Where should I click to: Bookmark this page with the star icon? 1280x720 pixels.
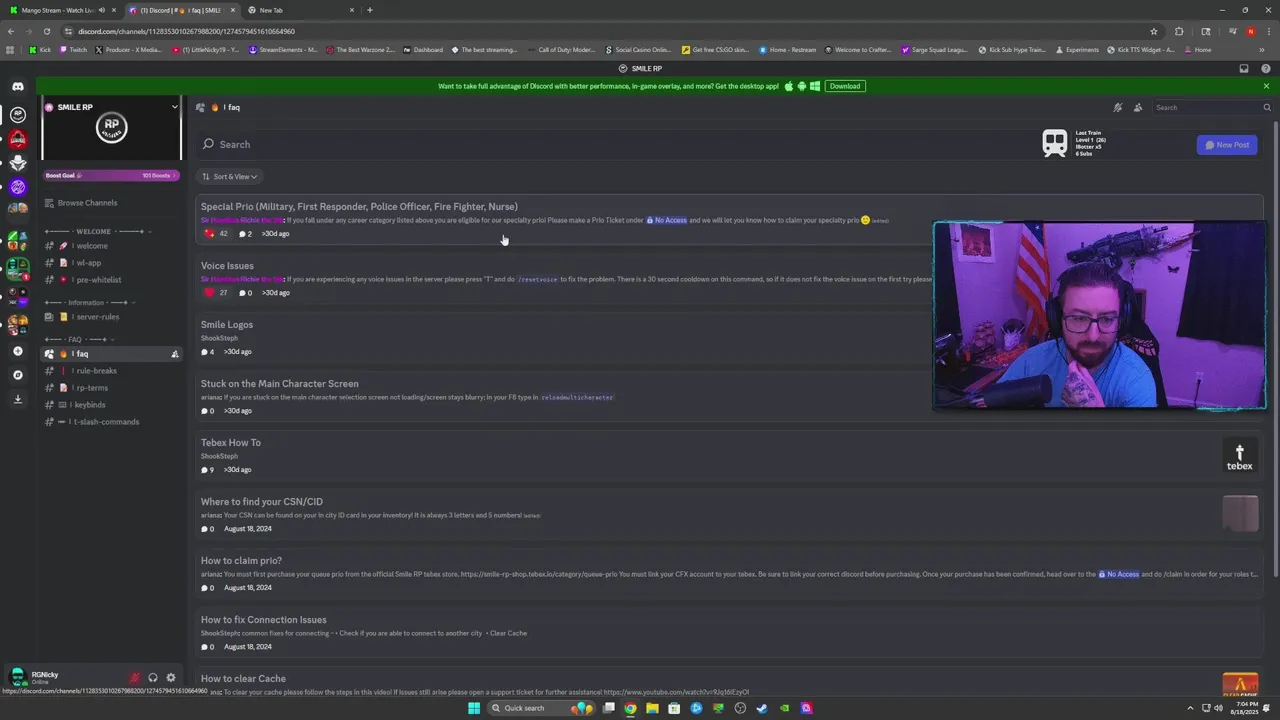(x=1154, y=31)
